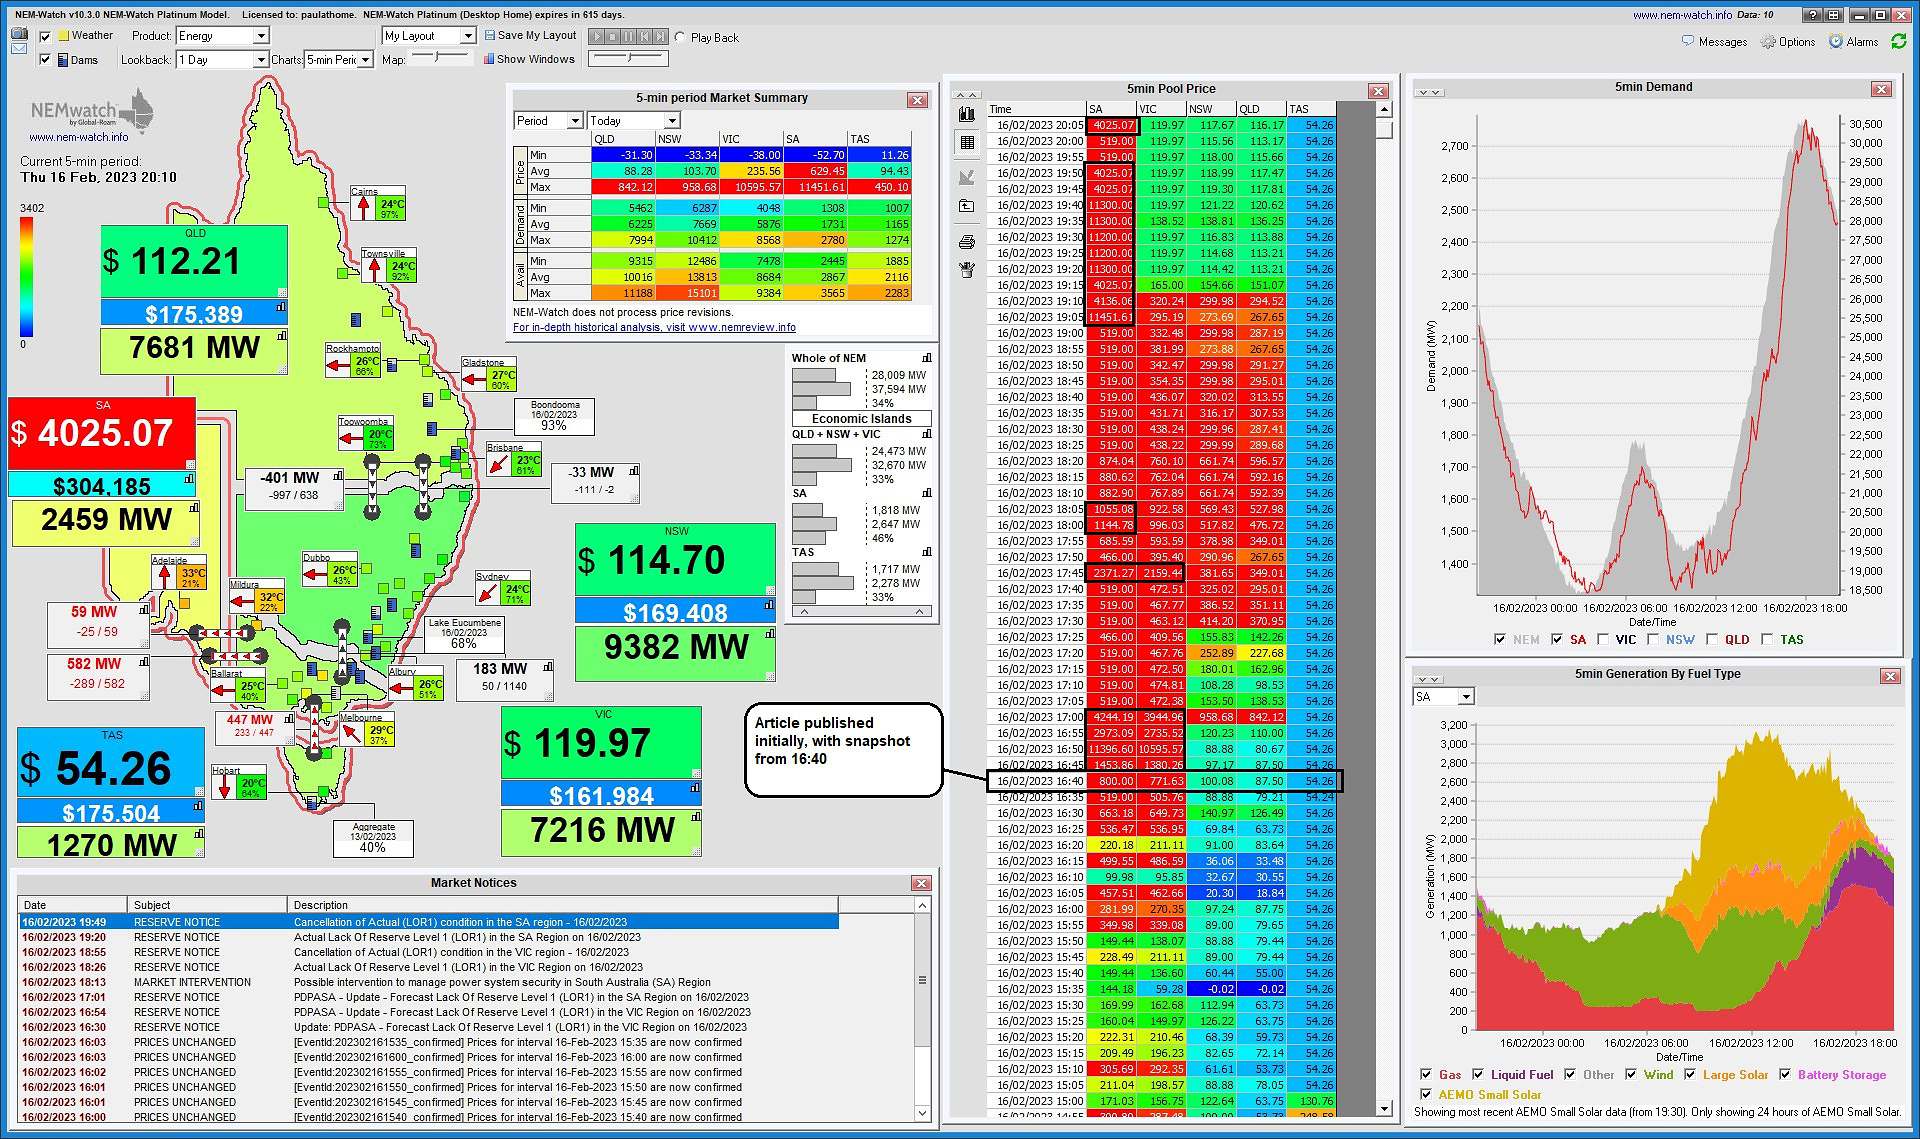Open Alarms in the top right toolbar
Viewport: 1920px width, 1139px height.
(1853, 42)
